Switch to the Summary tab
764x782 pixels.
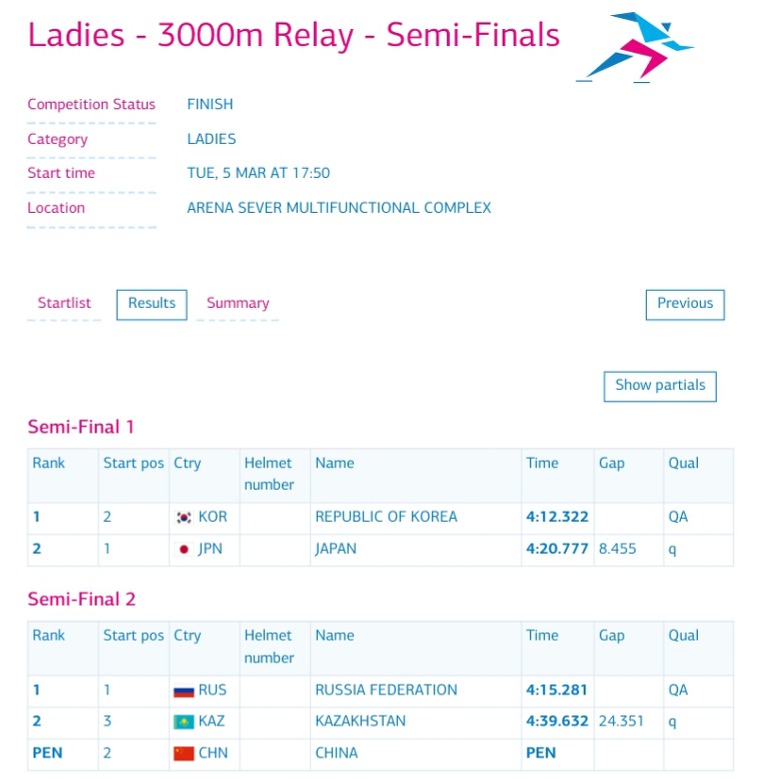click(238, 303)
